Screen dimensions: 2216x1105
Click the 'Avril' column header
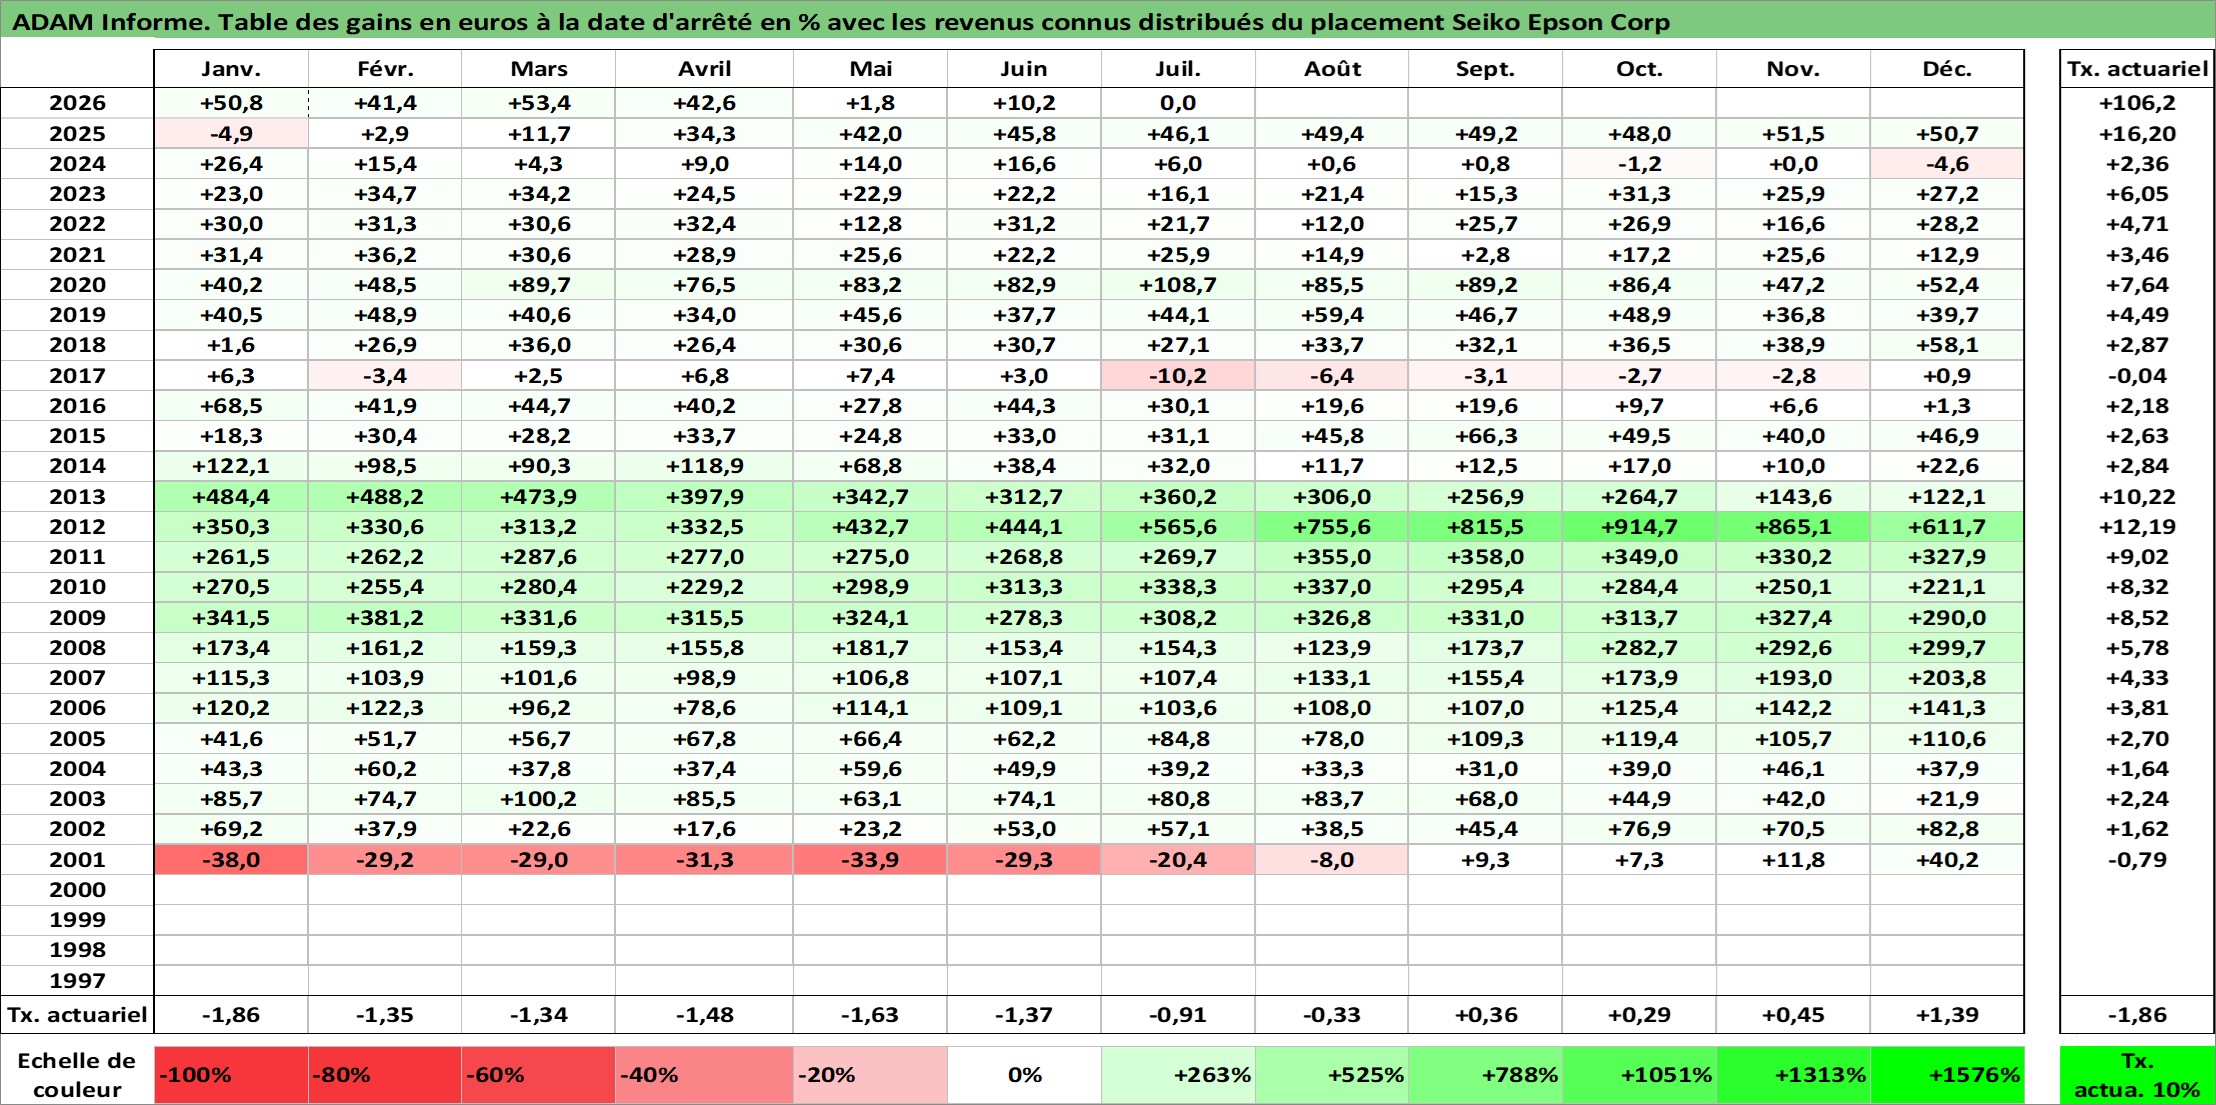(704, 69)
